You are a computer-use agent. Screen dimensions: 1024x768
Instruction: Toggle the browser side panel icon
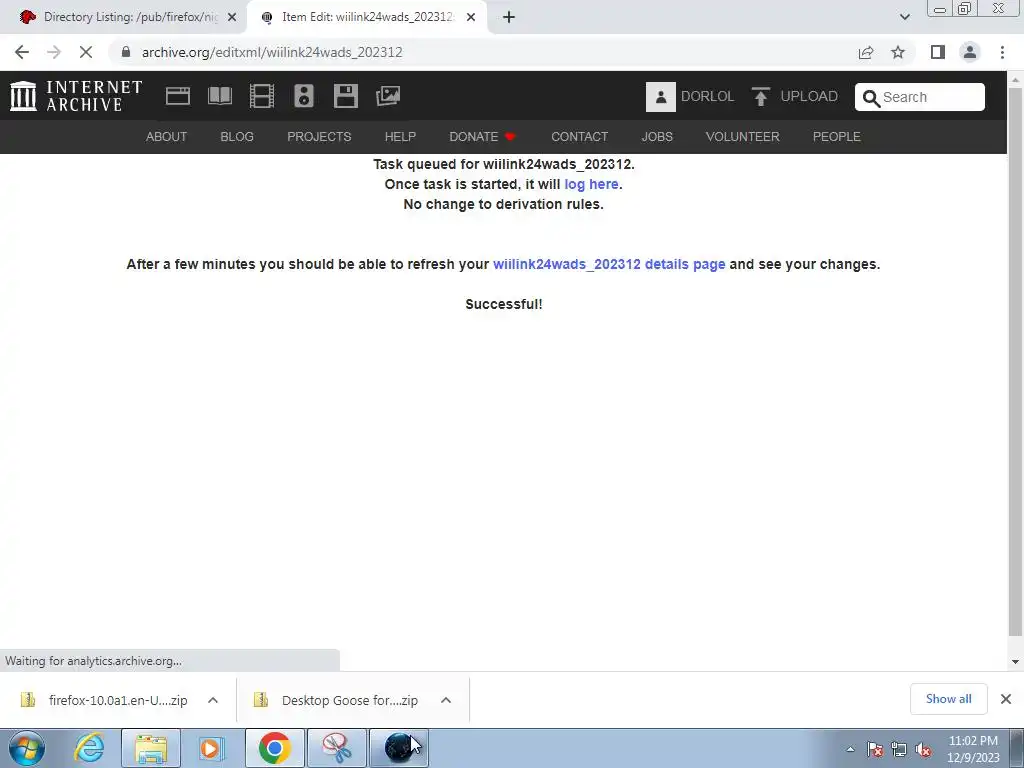[938, 52]
